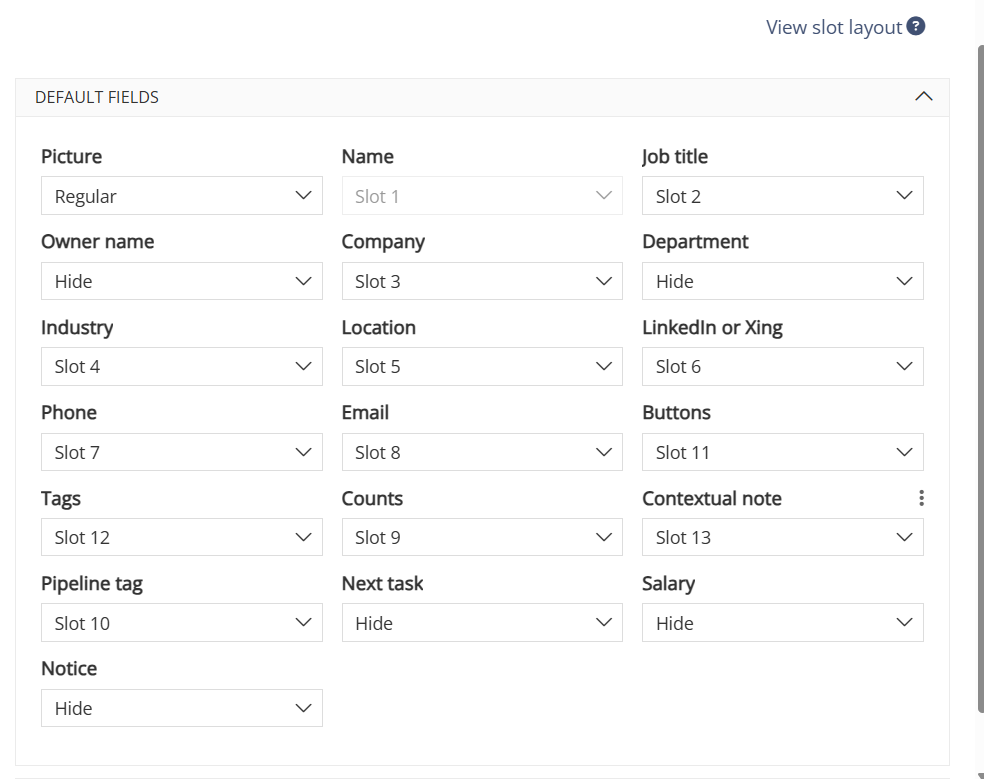Open the Counts Slot 9 dropdown
Screen dimensions: 984x779
click(x=482, y=537)
